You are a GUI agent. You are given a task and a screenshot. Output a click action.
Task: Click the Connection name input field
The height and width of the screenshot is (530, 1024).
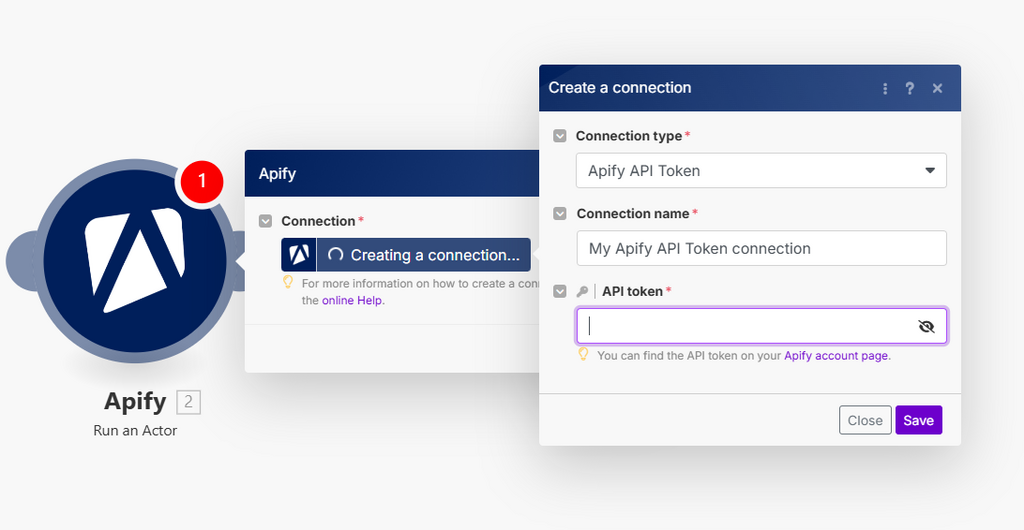point(761,249)
